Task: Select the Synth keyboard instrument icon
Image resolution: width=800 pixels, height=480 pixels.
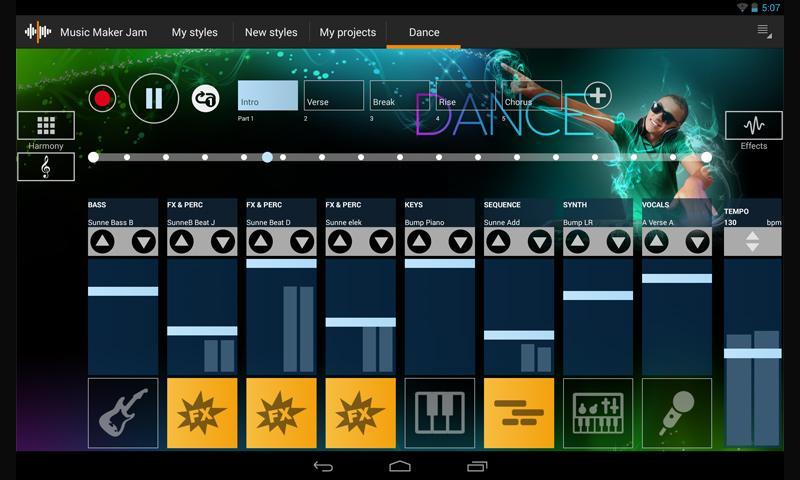Action: (x=598, y=413)
